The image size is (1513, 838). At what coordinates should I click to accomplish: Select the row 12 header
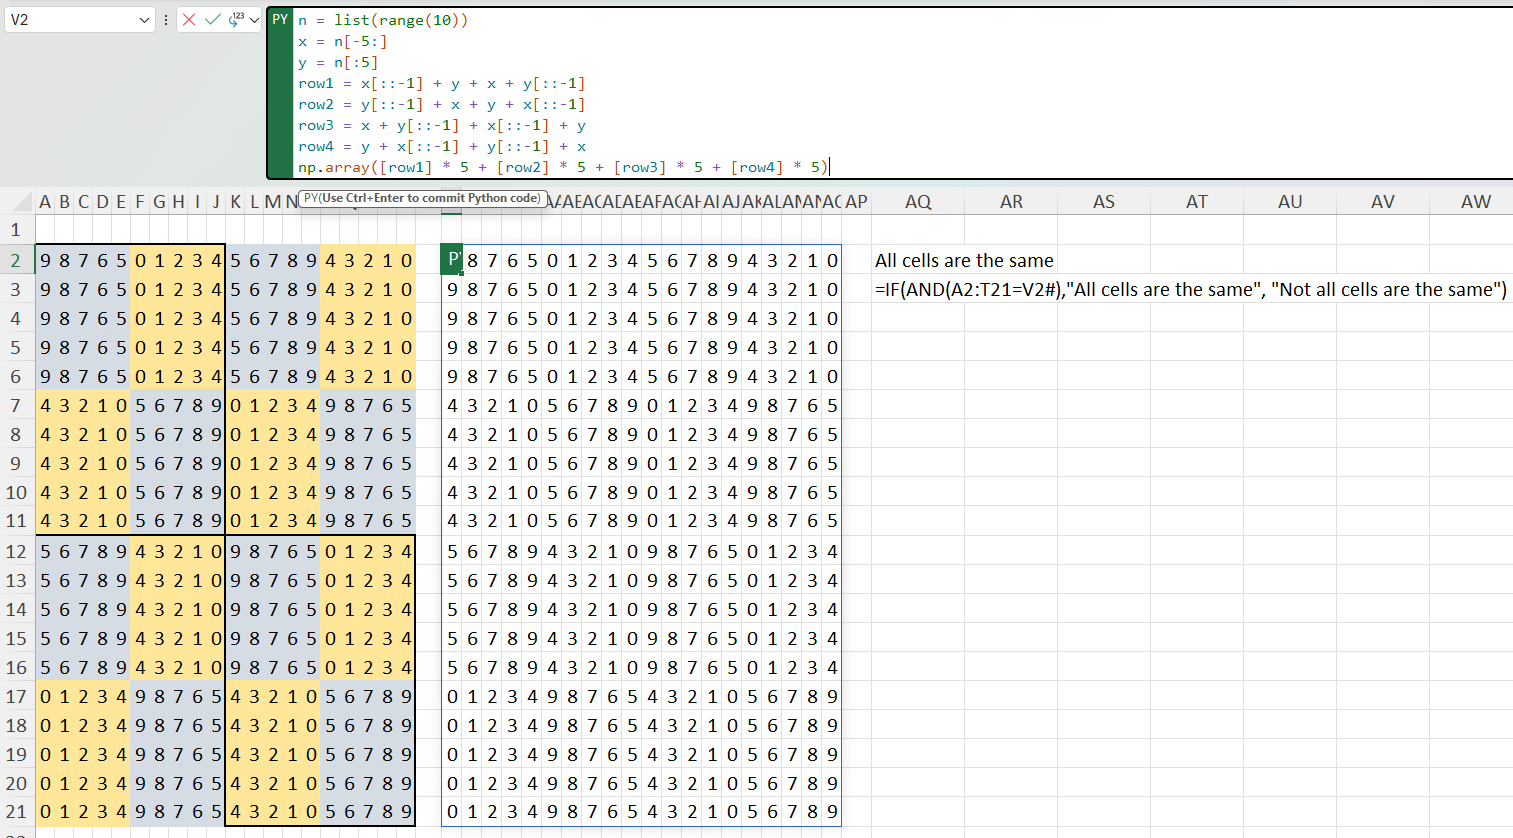coord(17,552)
